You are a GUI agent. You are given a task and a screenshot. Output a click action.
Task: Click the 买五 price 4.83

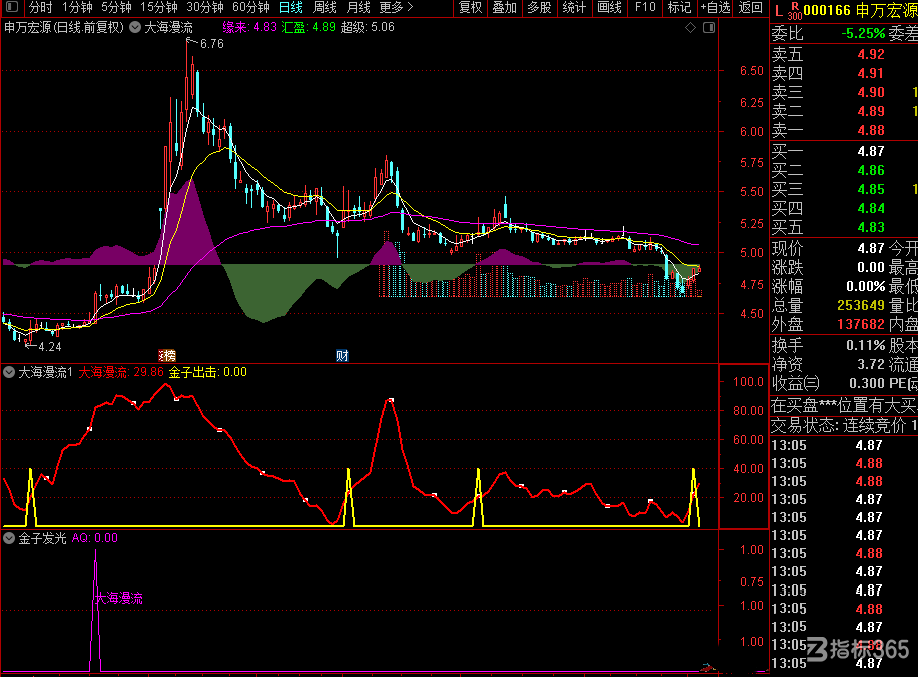pos(871,227)
